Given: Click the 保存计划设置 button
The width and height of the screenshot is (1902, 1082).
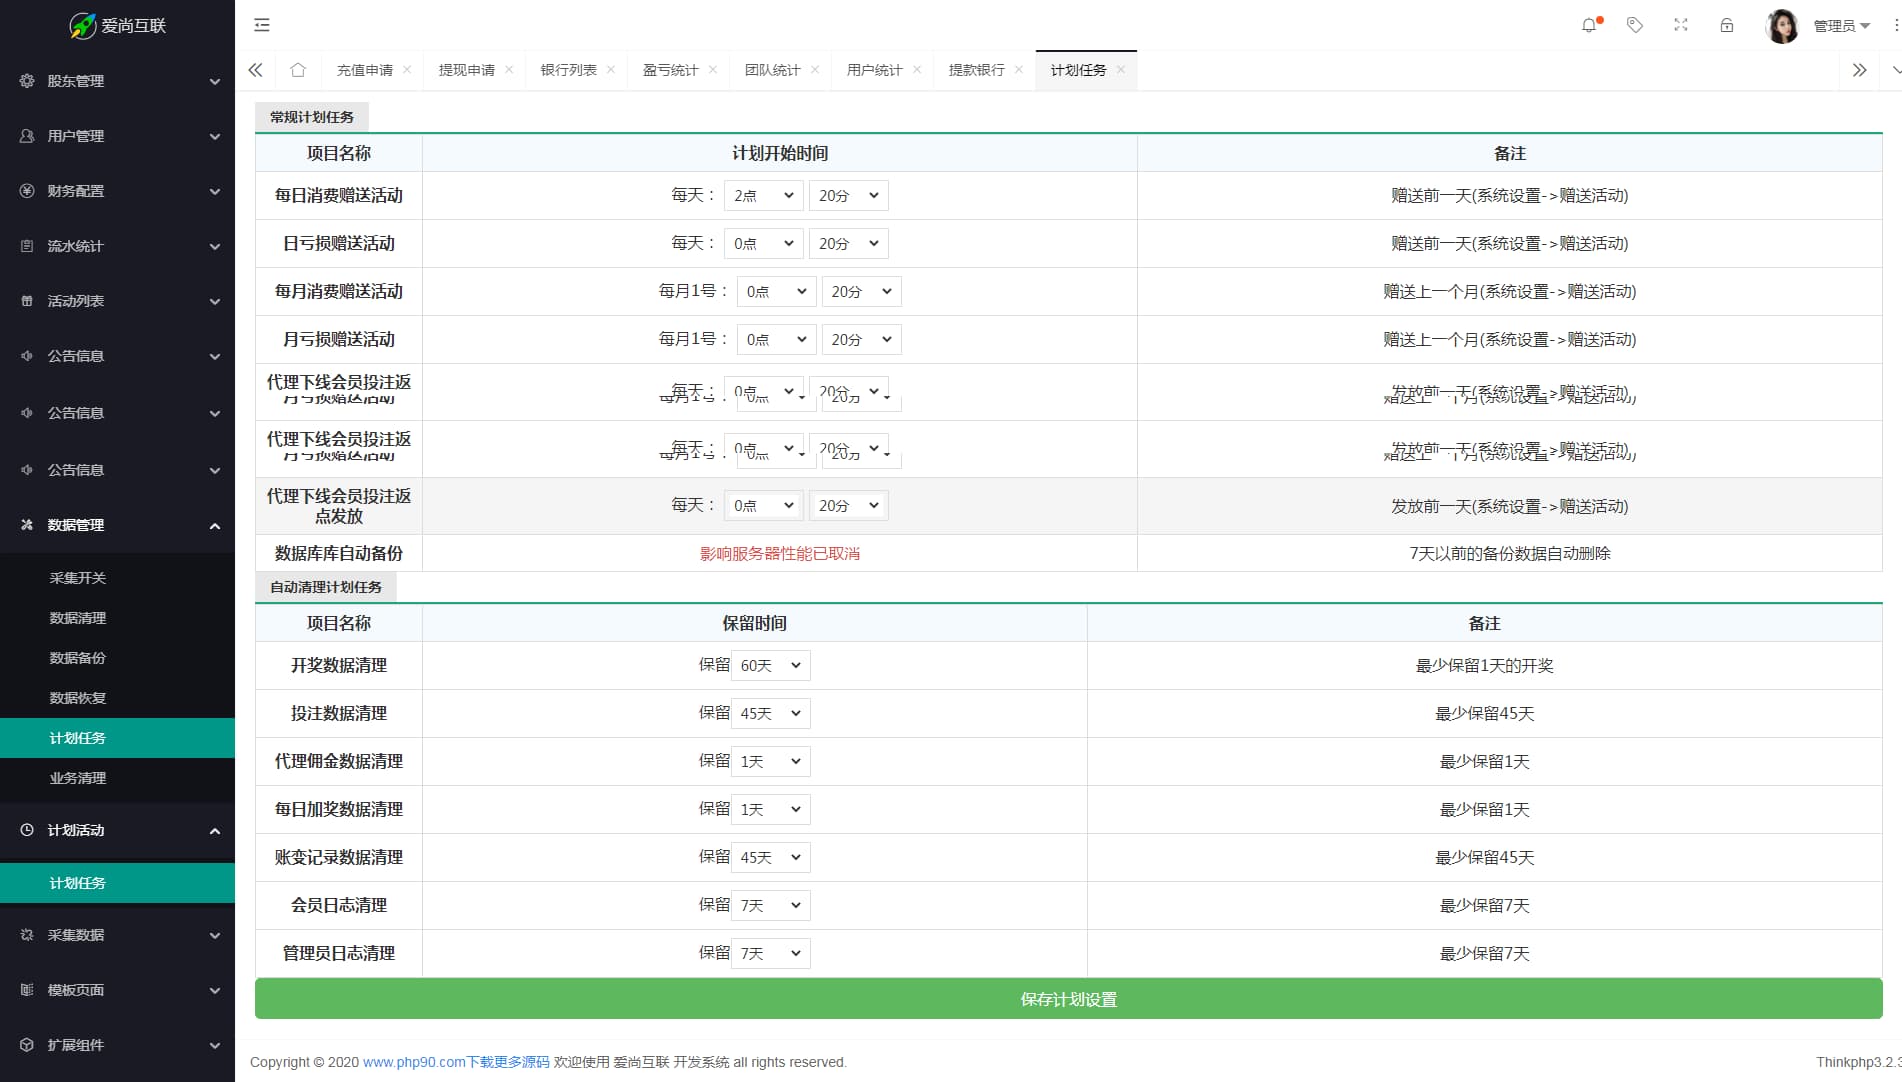Looking at the screenshot, I should (1068, 999).
